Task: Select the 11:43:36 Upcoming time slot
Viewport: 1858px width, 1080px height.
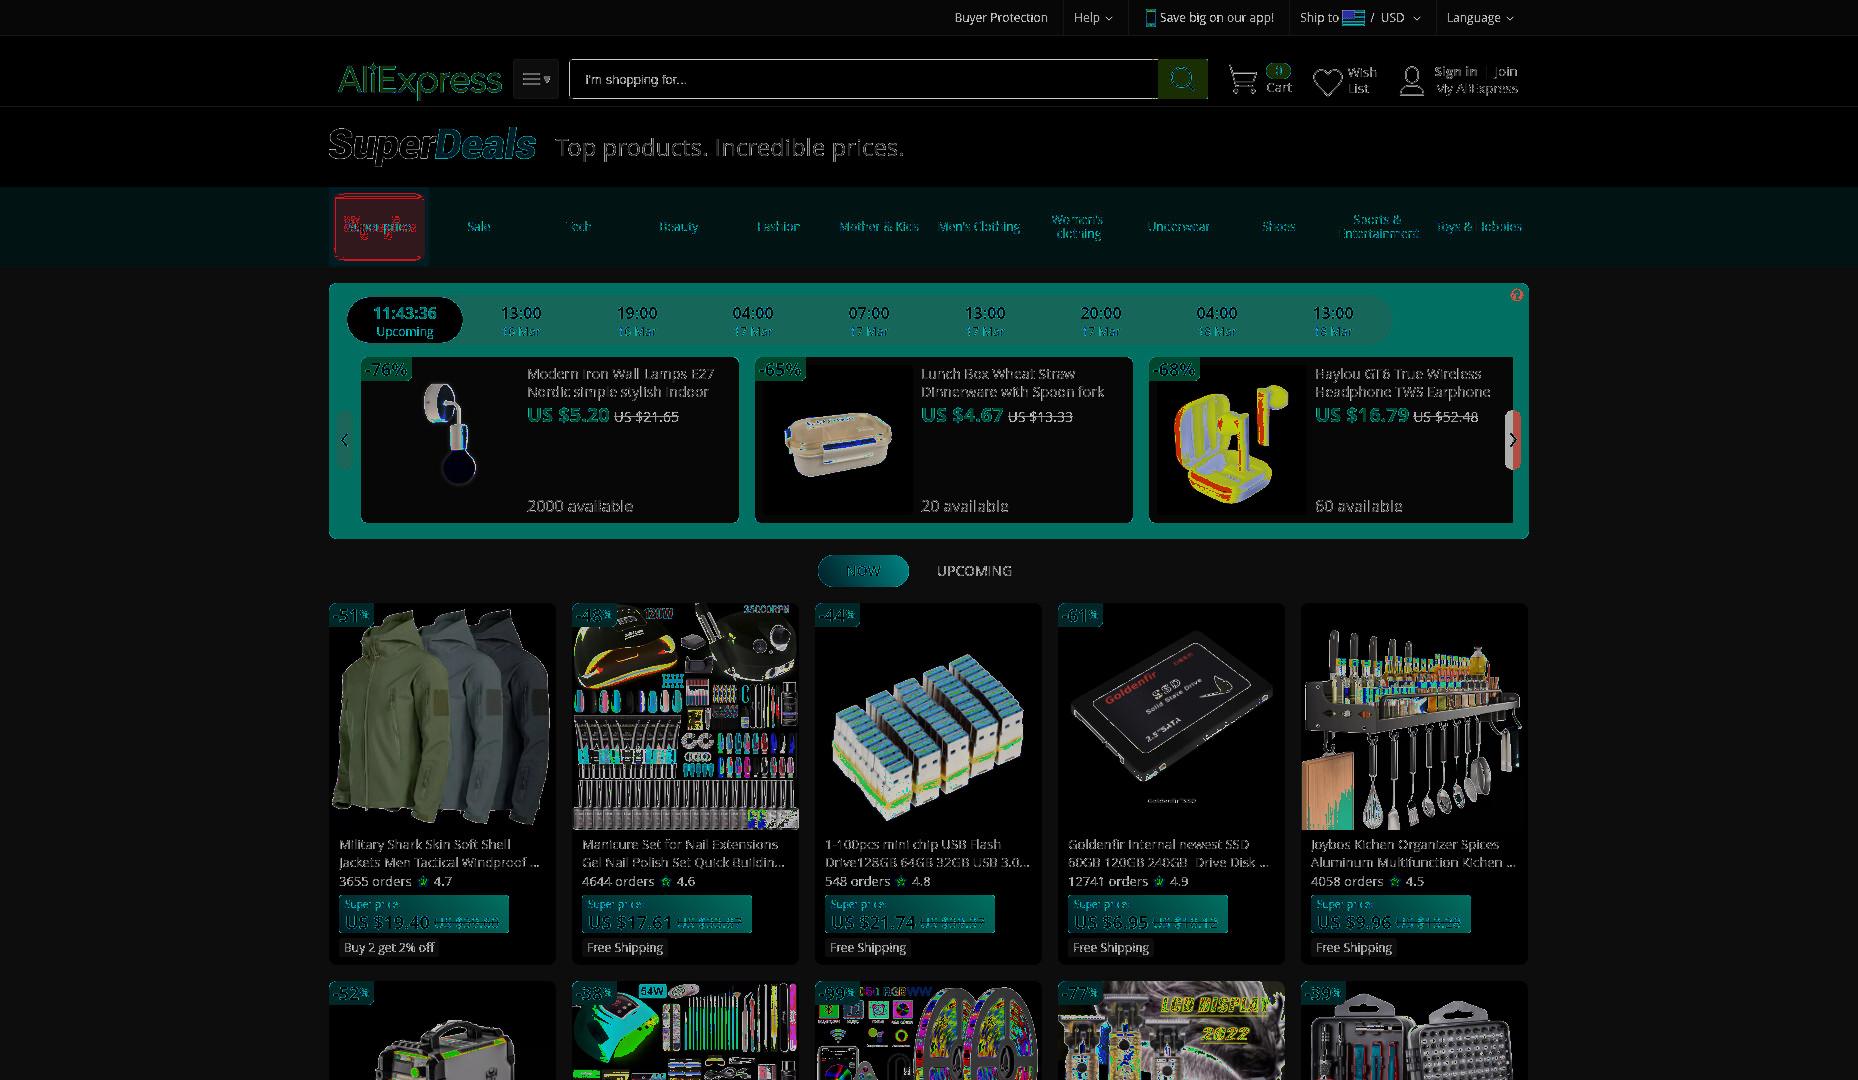Action: point(405,320)
